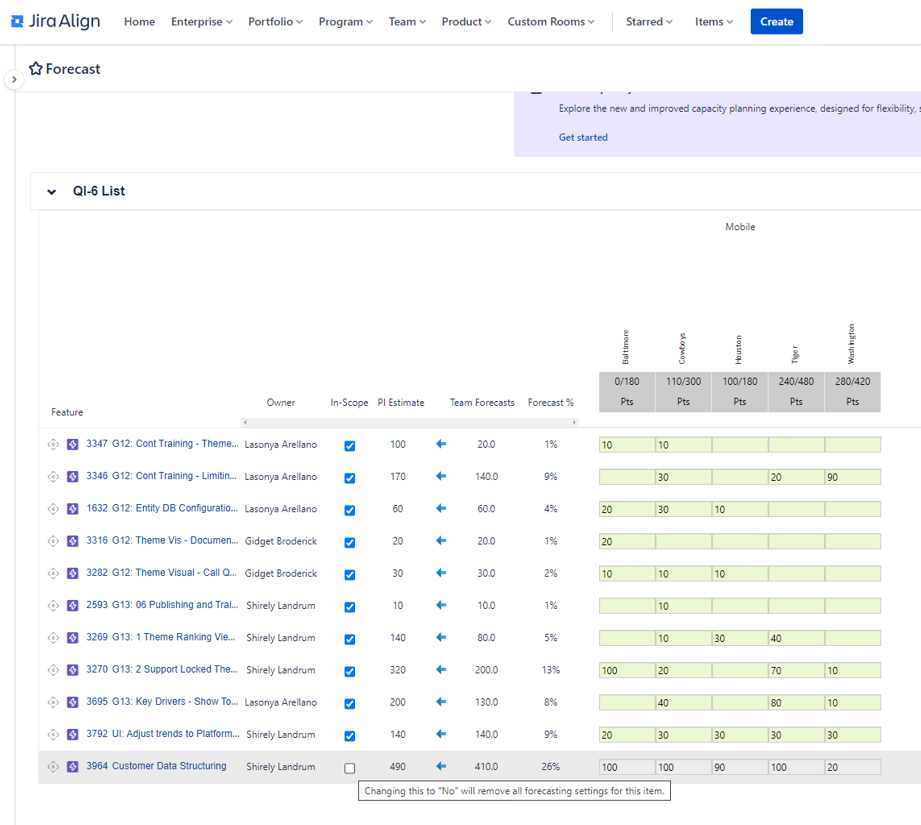Image resolution: width=921 pixels, height=825 pixels.
Task: Click the blue arrow for feature 3964
Action: (441, 766)
